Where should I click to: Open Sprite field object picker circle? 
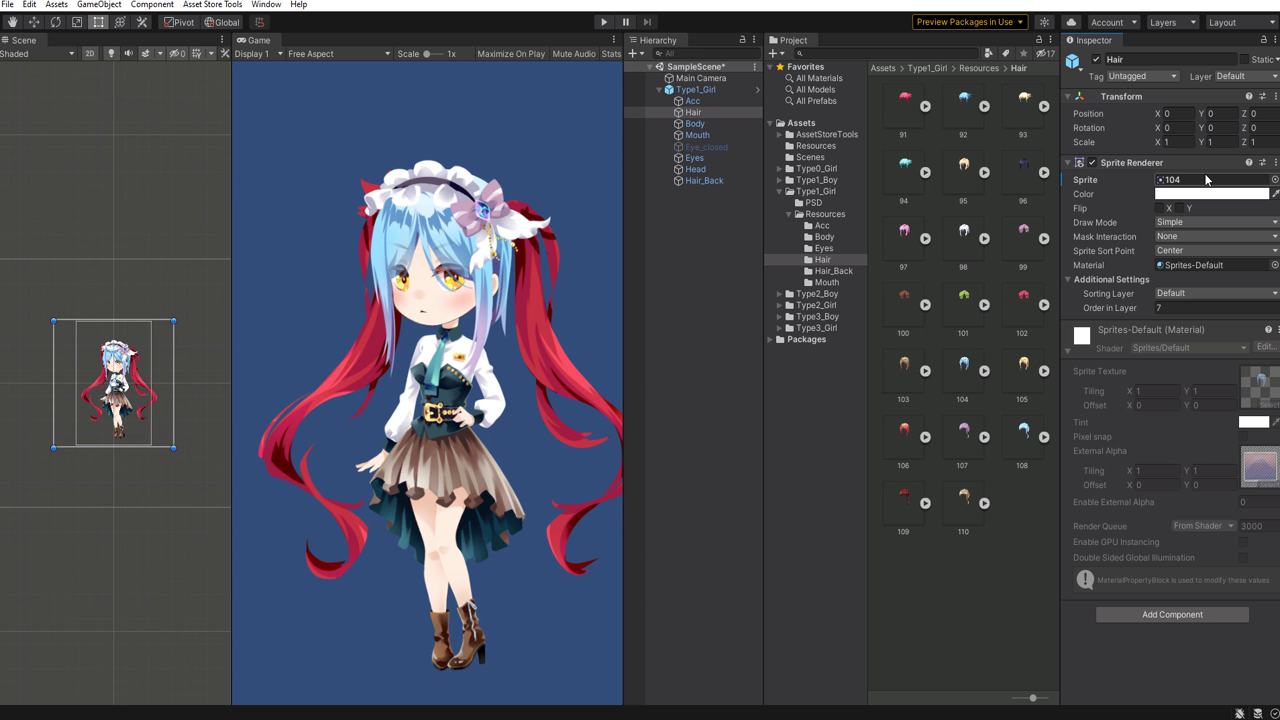tap(1274, 180)
